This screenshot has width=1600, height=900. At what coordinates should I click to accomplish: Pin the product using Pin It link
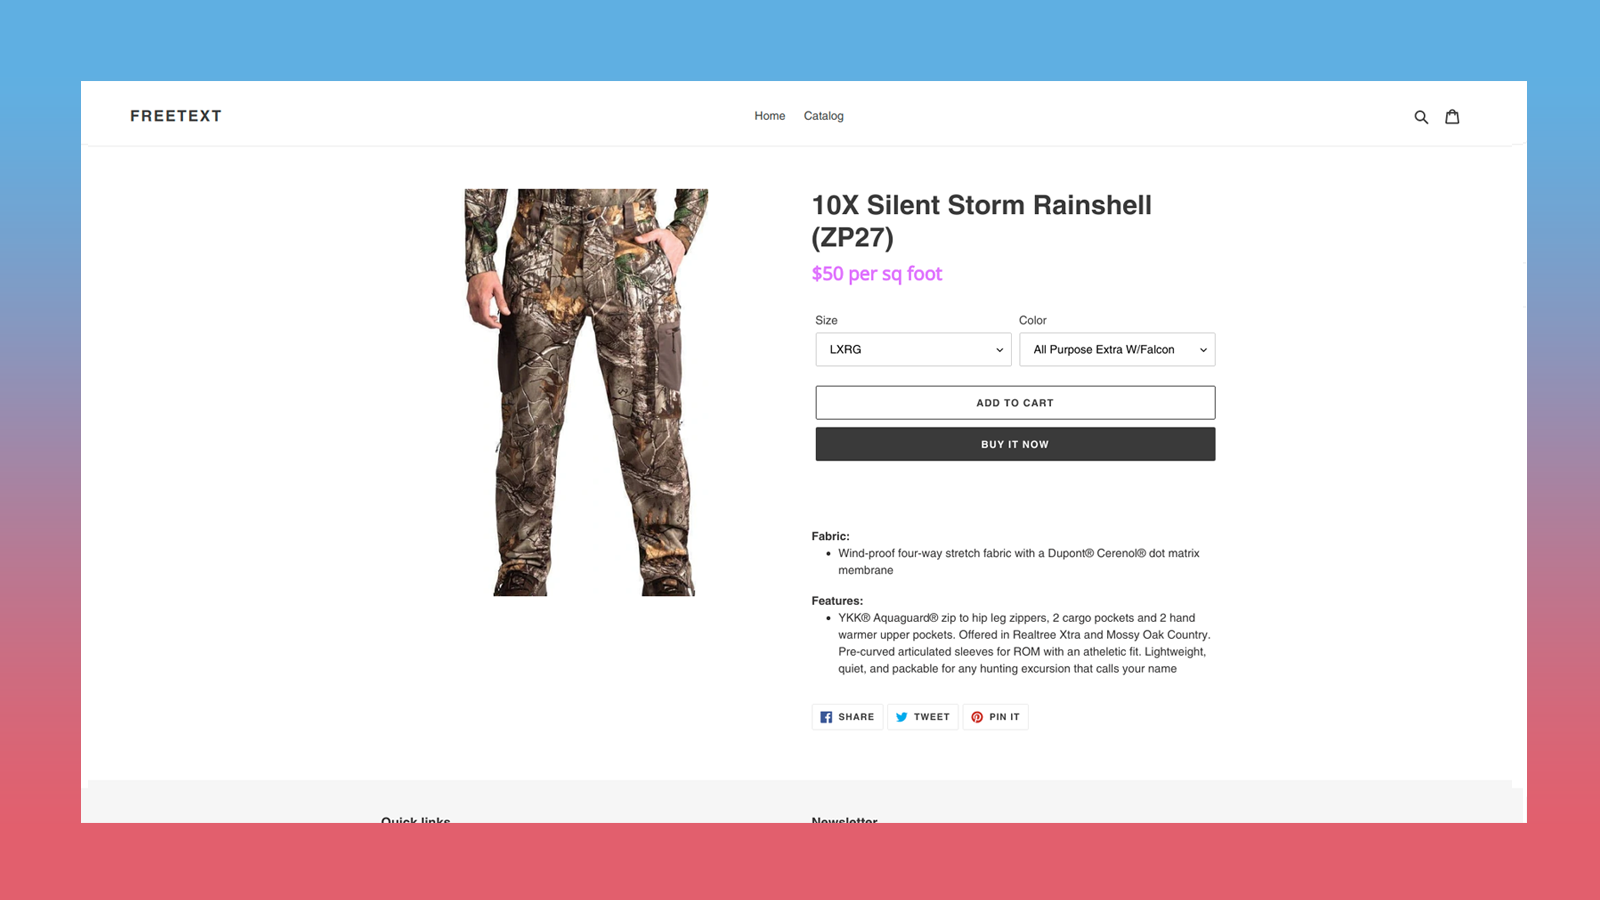[996, 717]
